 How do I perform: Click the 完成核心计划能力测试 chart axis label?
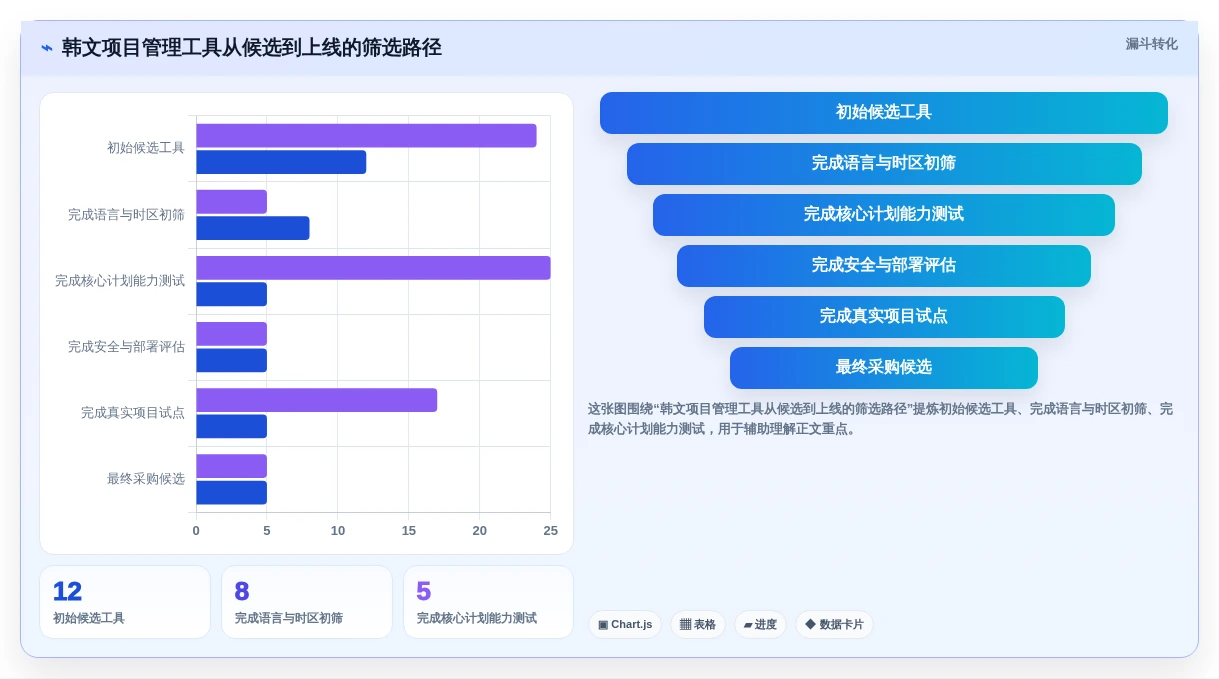(x=120, y=281)
